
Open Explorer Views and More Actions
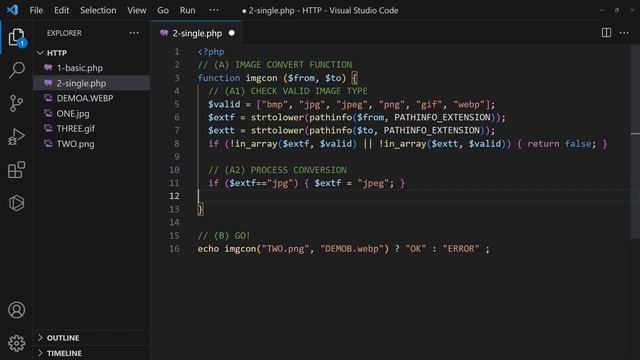point(134,33)
